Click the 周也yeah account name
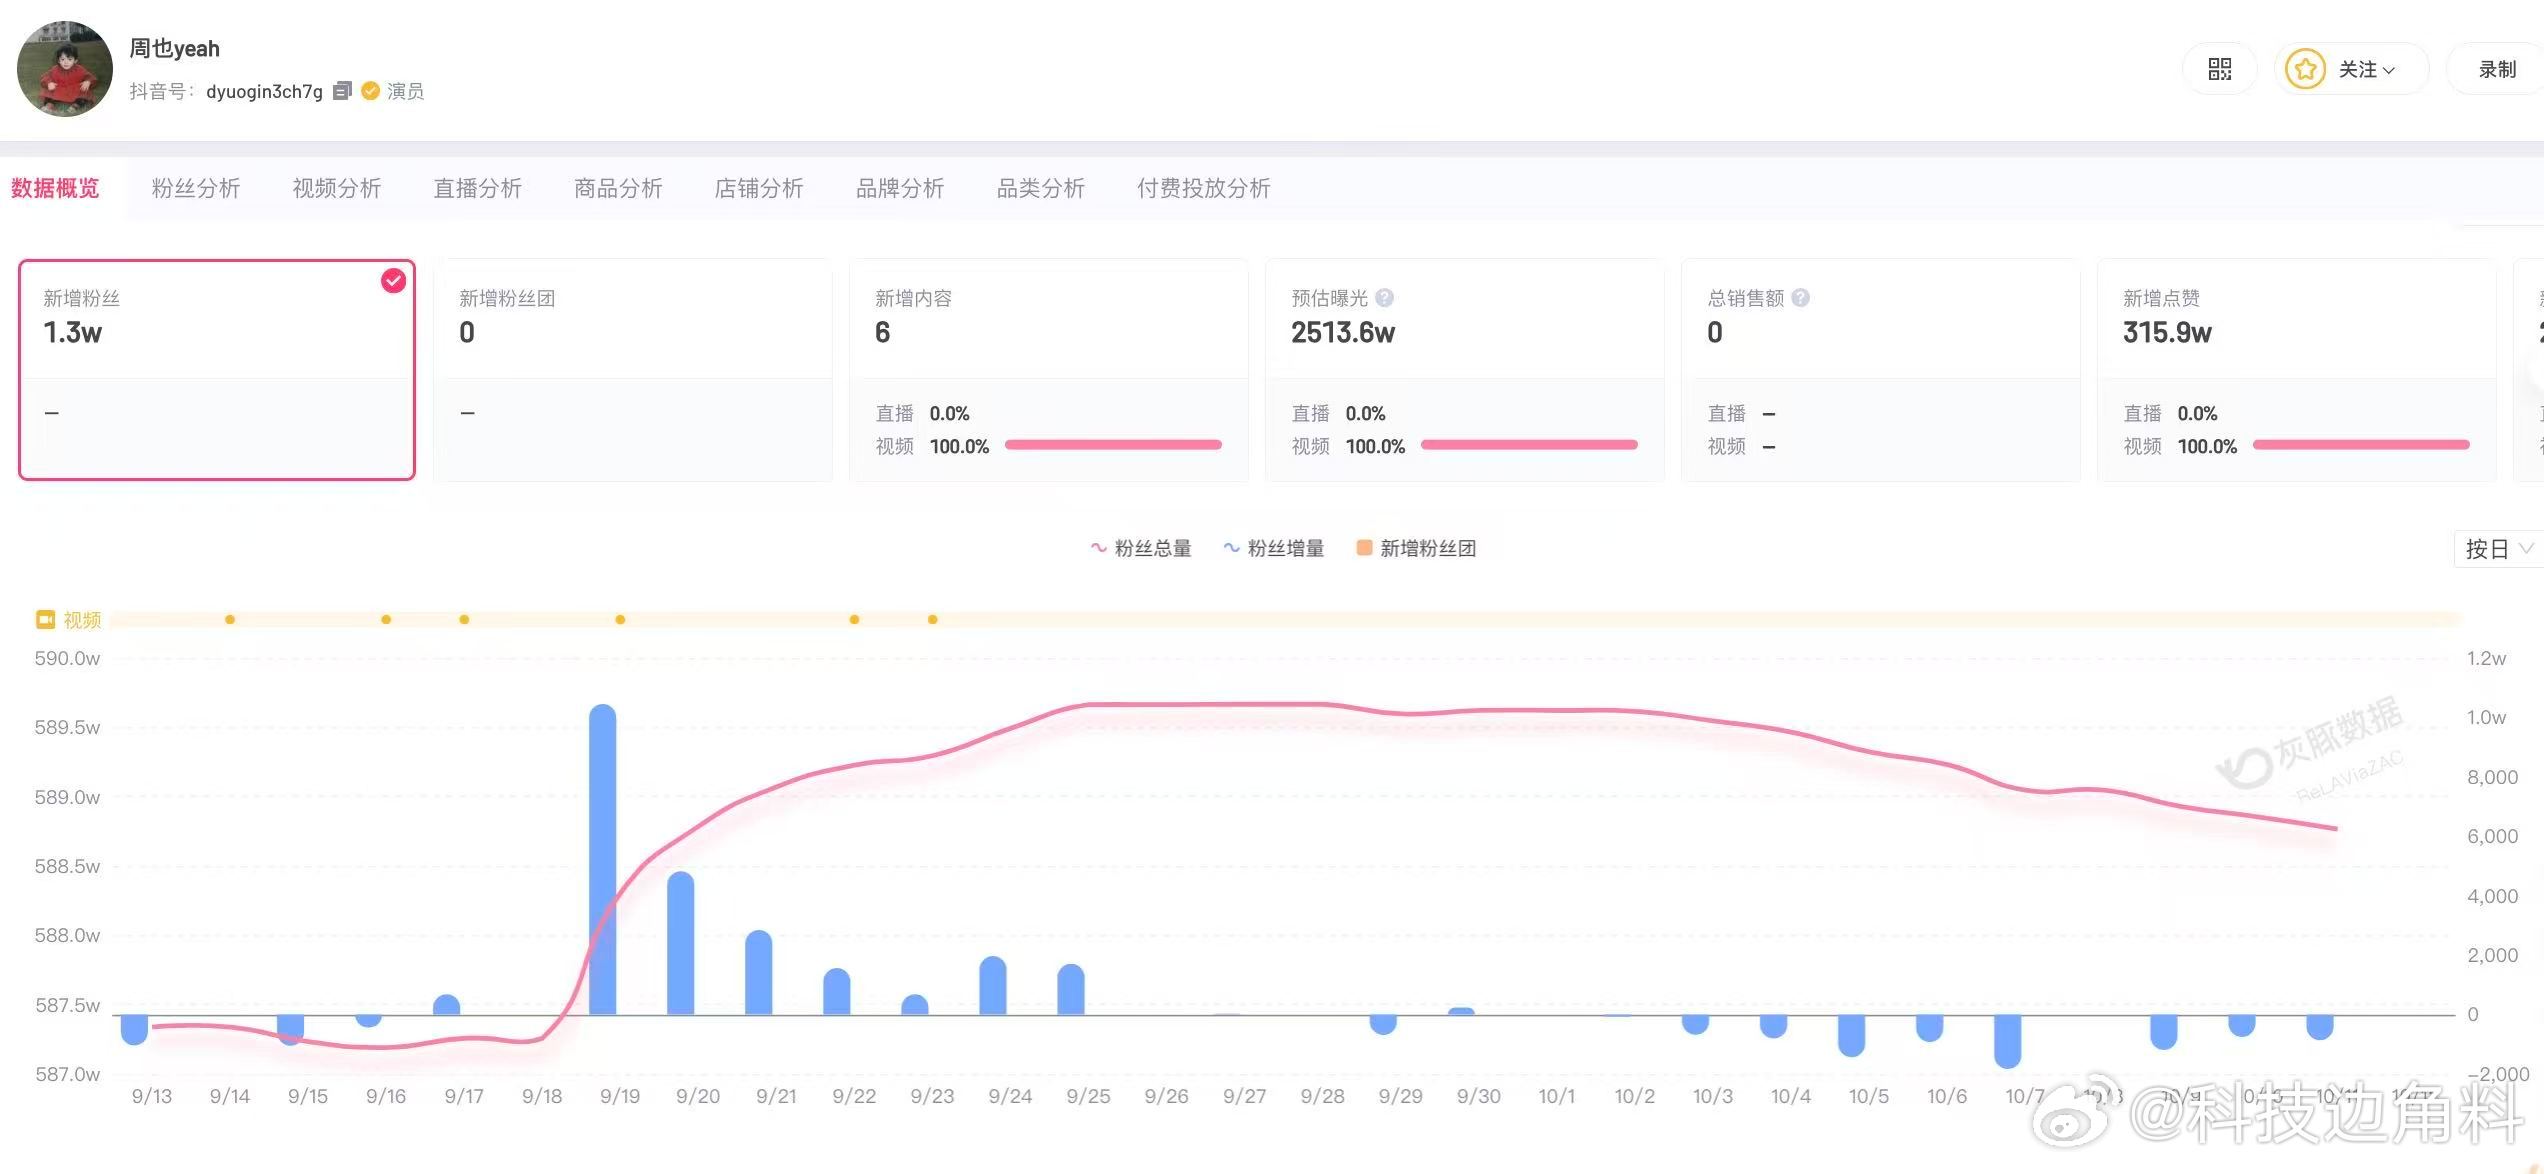This screenshot has height=1174, width=2544. [x=174, y=48]
